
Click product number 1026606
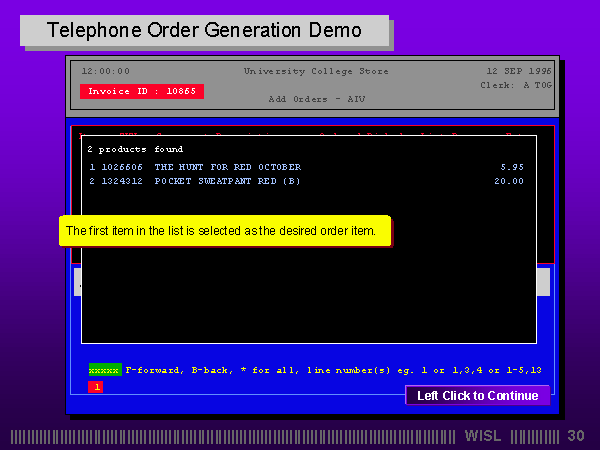pos(122,167)
